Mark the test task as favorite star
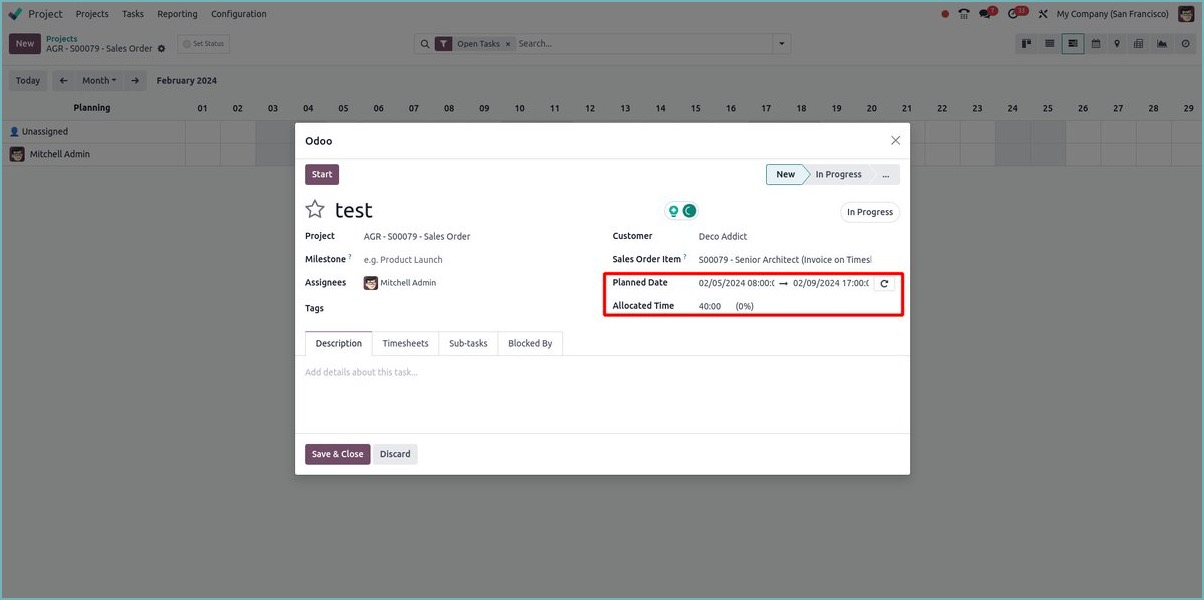The image size is (1204, 600). pyautogui.click(x=315, y=209)
